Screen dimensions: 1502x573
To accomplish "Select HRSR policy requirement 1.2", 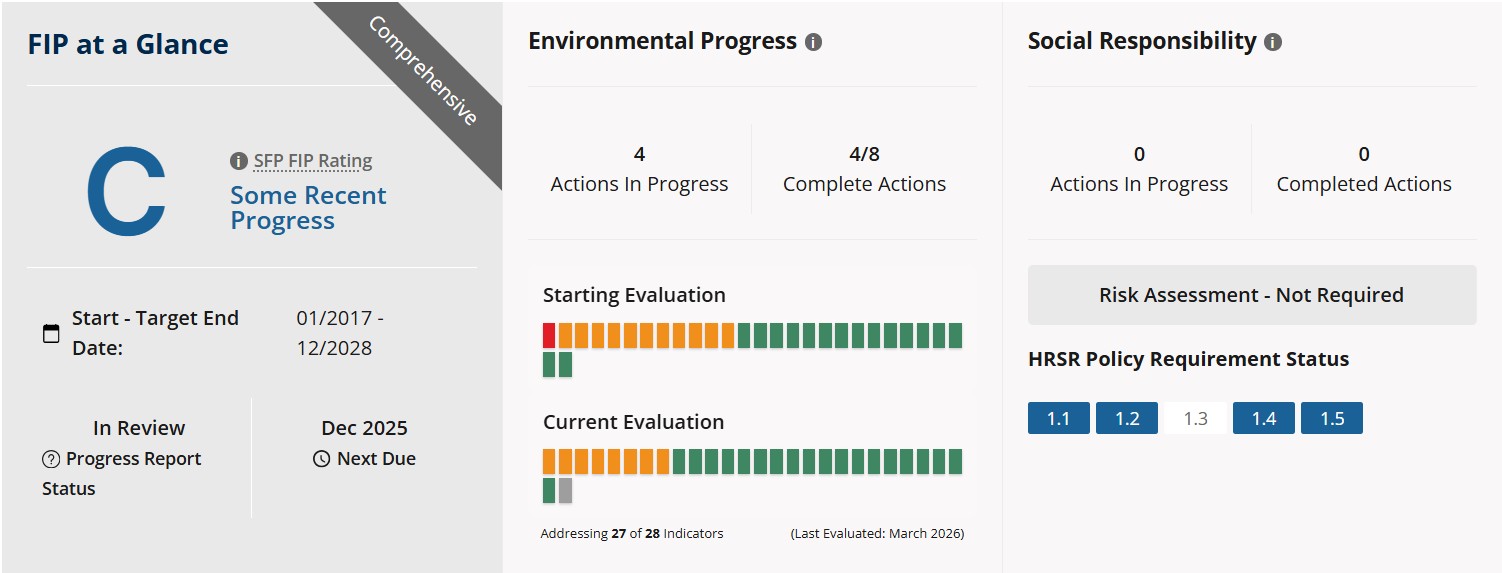I will click(1126, 418).
